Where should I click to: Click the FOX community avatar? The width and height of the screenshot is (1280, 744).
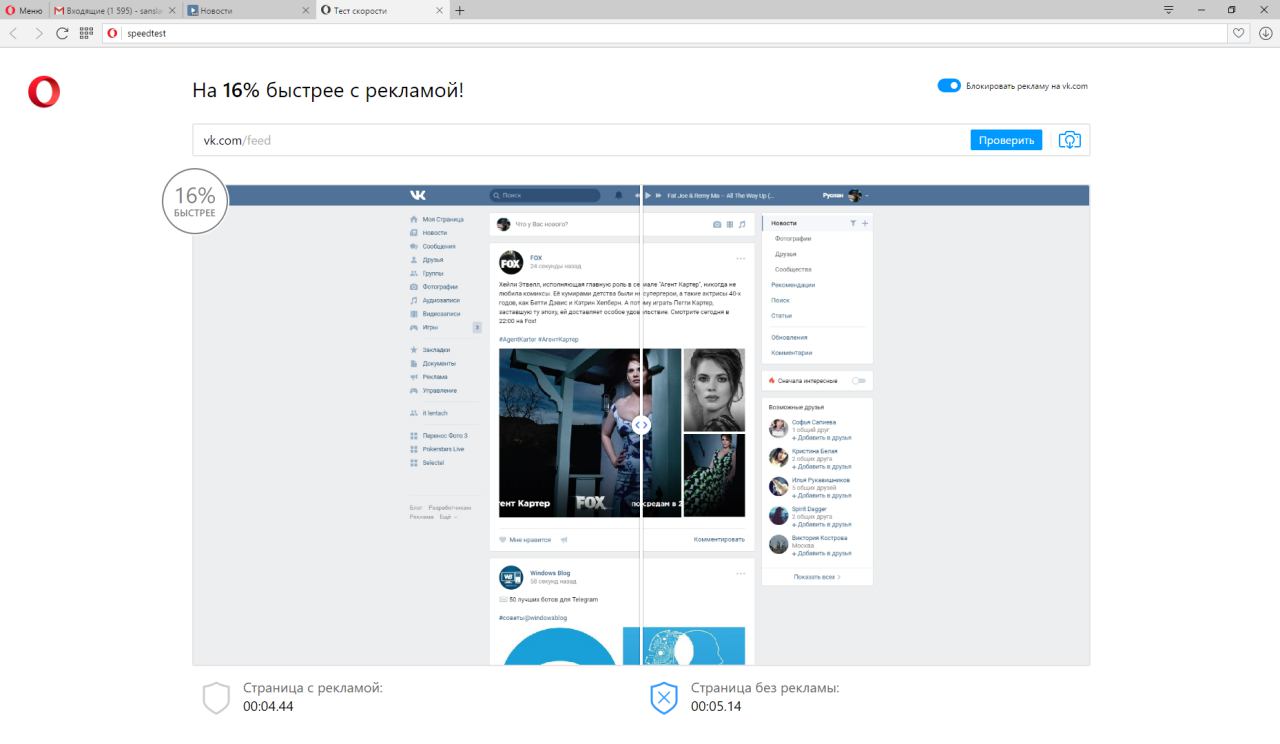(x=510, y=262)
